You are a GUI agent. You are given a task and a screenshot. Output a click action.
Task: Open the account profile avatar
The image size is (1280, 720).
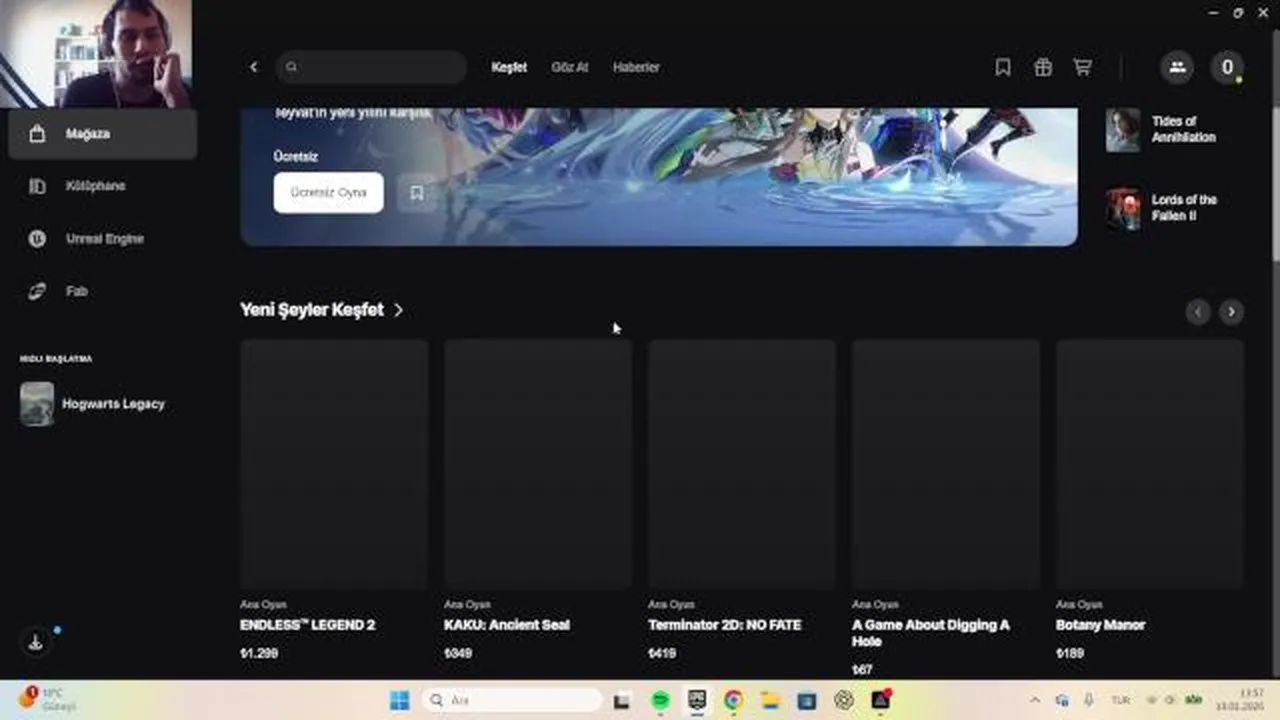coord(1227,67)
